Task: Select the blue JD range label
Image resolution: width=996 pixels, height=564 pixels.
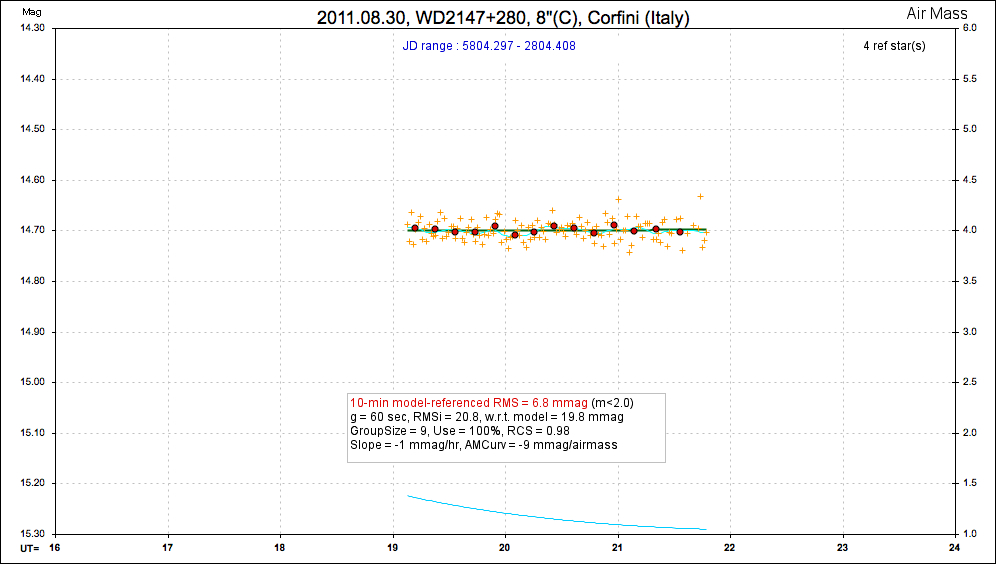Action: [489, 46]
